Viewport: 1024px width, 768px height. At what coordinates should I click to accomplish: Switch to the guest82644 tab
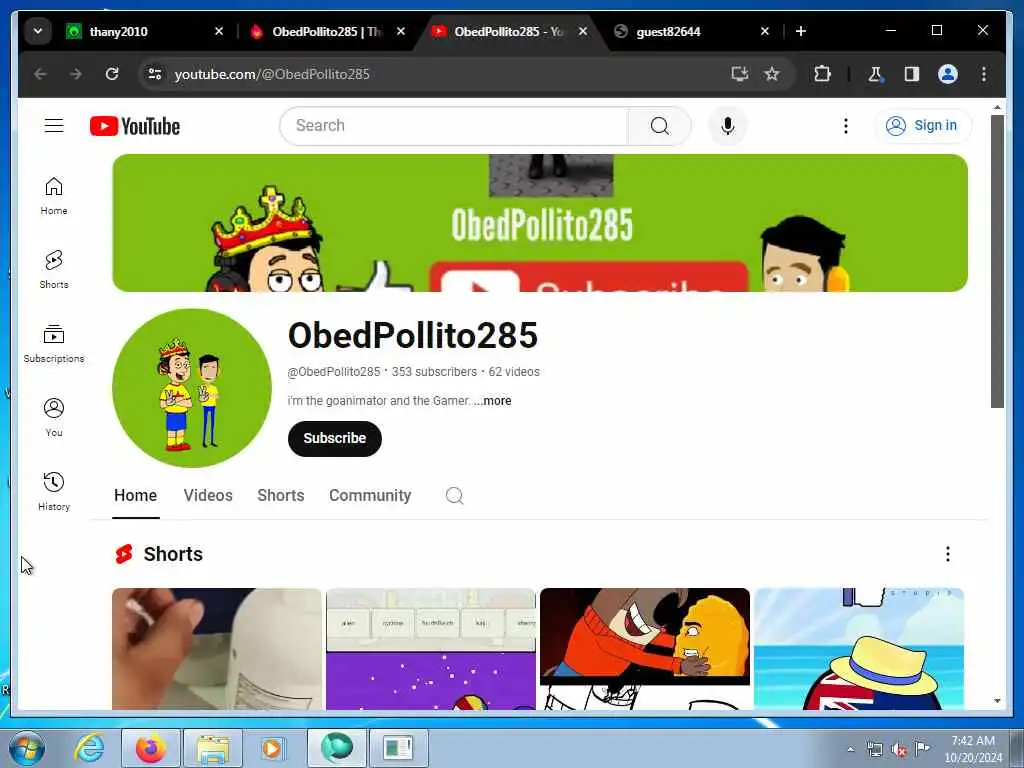pos(679,31)
